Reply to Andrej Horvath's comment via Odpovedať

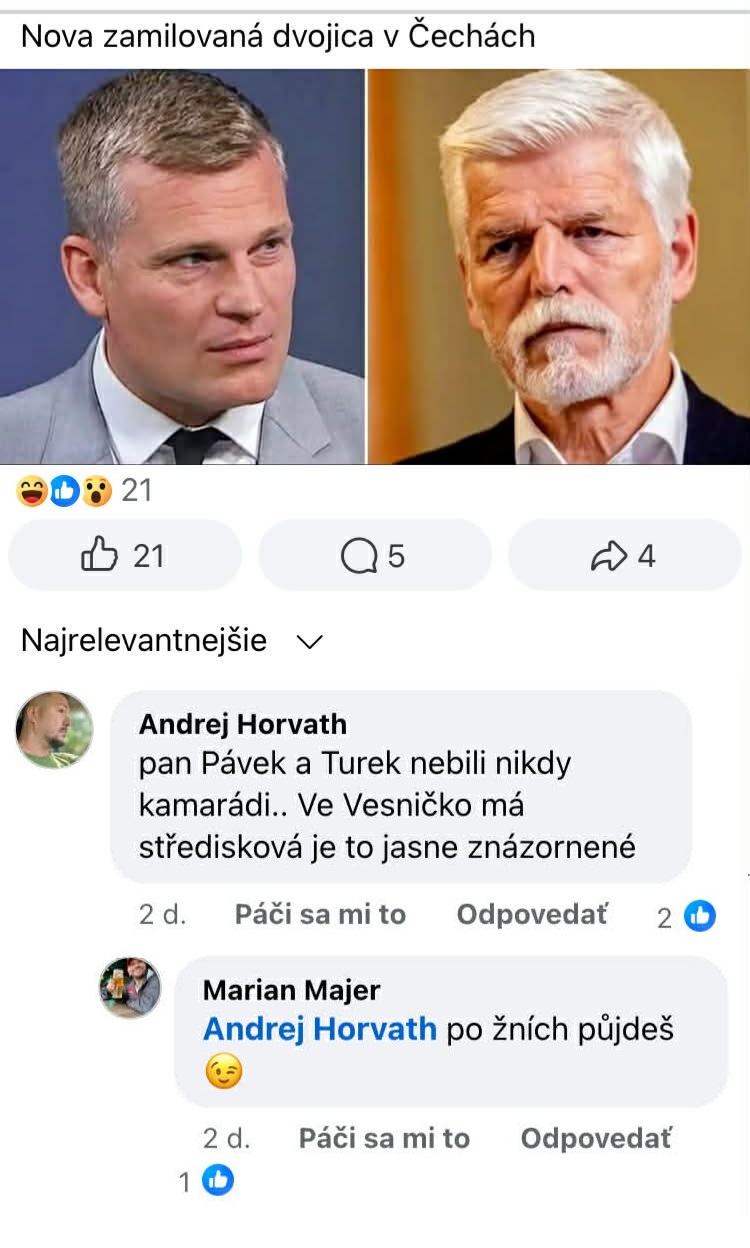click(532, 914)
